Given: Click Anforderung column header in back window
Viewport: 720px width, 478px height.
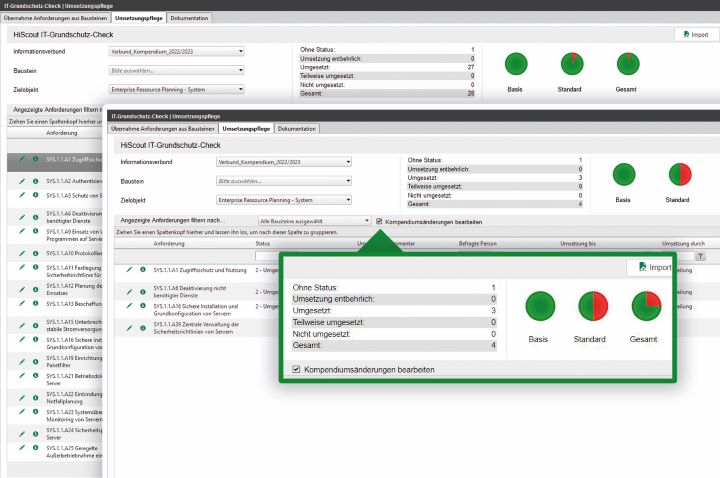Looking at the screenshot, I should (62, 133).
